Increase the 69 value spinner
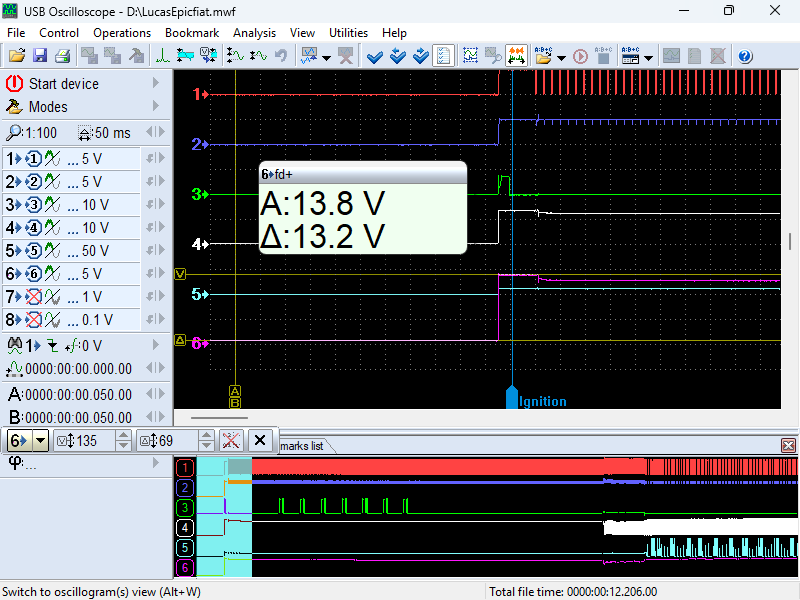 point(206,435)
